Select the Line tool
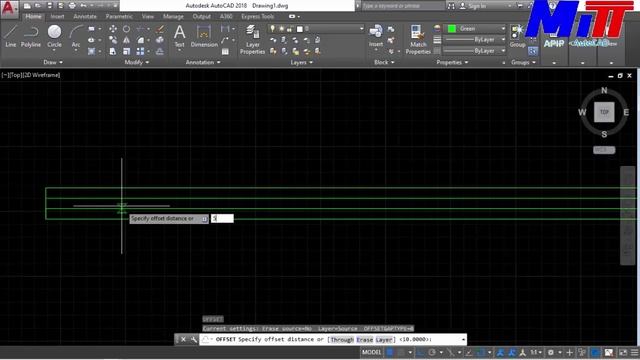 pos(11,36)
